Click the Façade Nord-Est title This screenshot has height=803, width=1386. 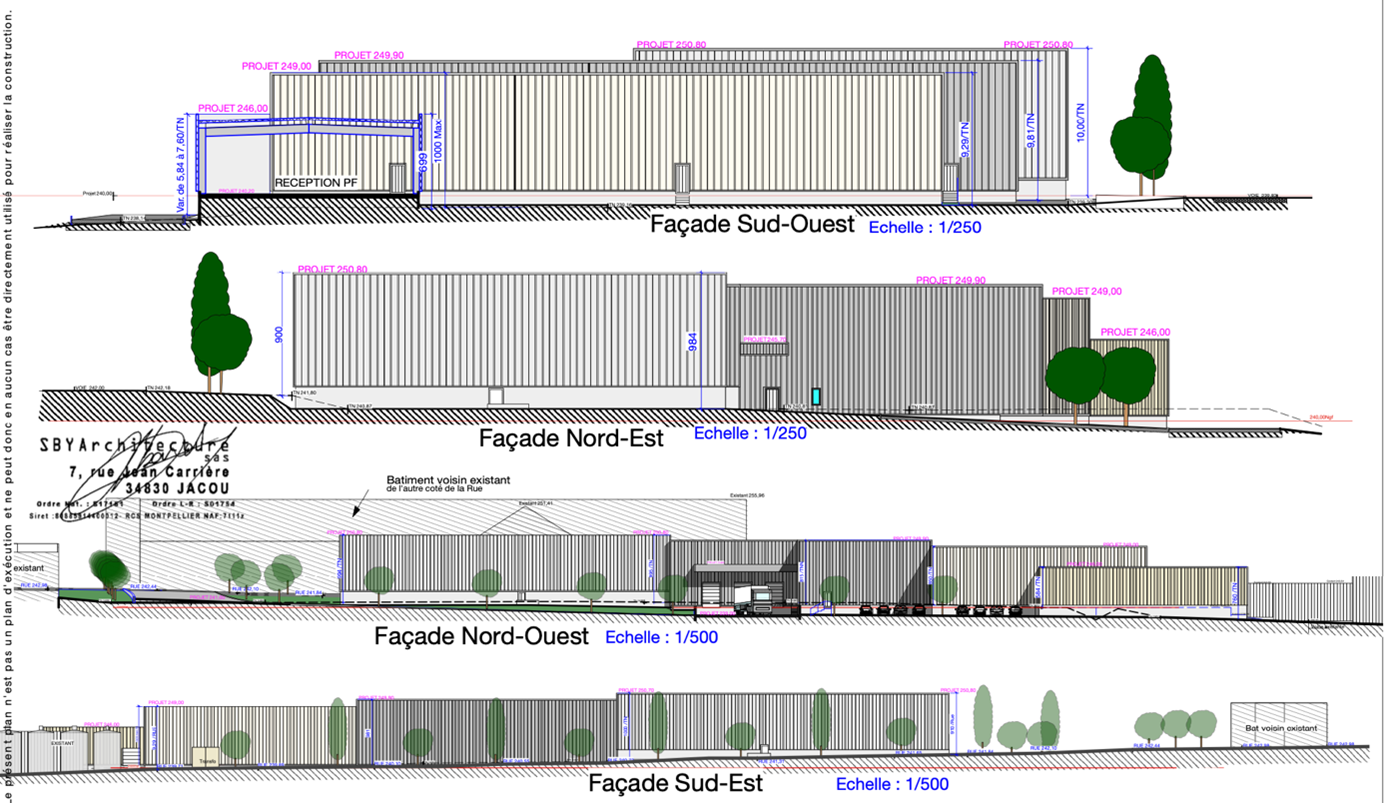pyautogui.click(x=571, y=438)
